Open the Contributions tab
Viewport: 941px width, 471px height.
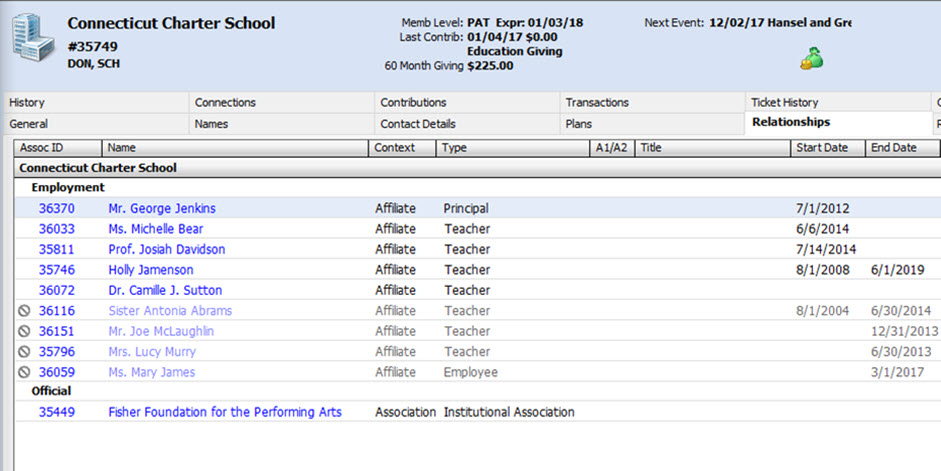tap(413, 102)
